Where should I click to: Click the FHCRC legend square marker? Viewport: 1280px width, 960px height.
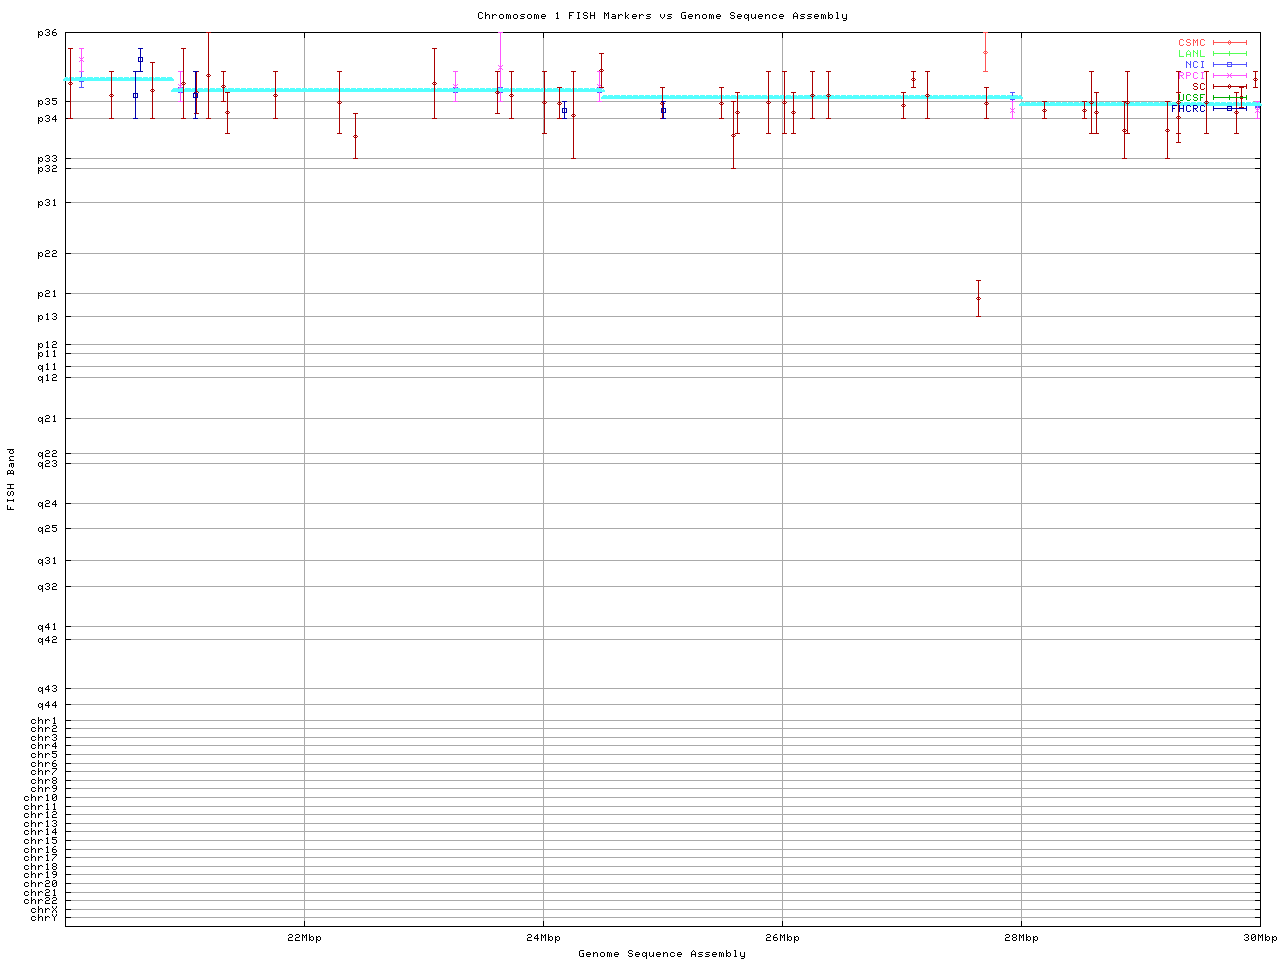[x=1229, y=108]
